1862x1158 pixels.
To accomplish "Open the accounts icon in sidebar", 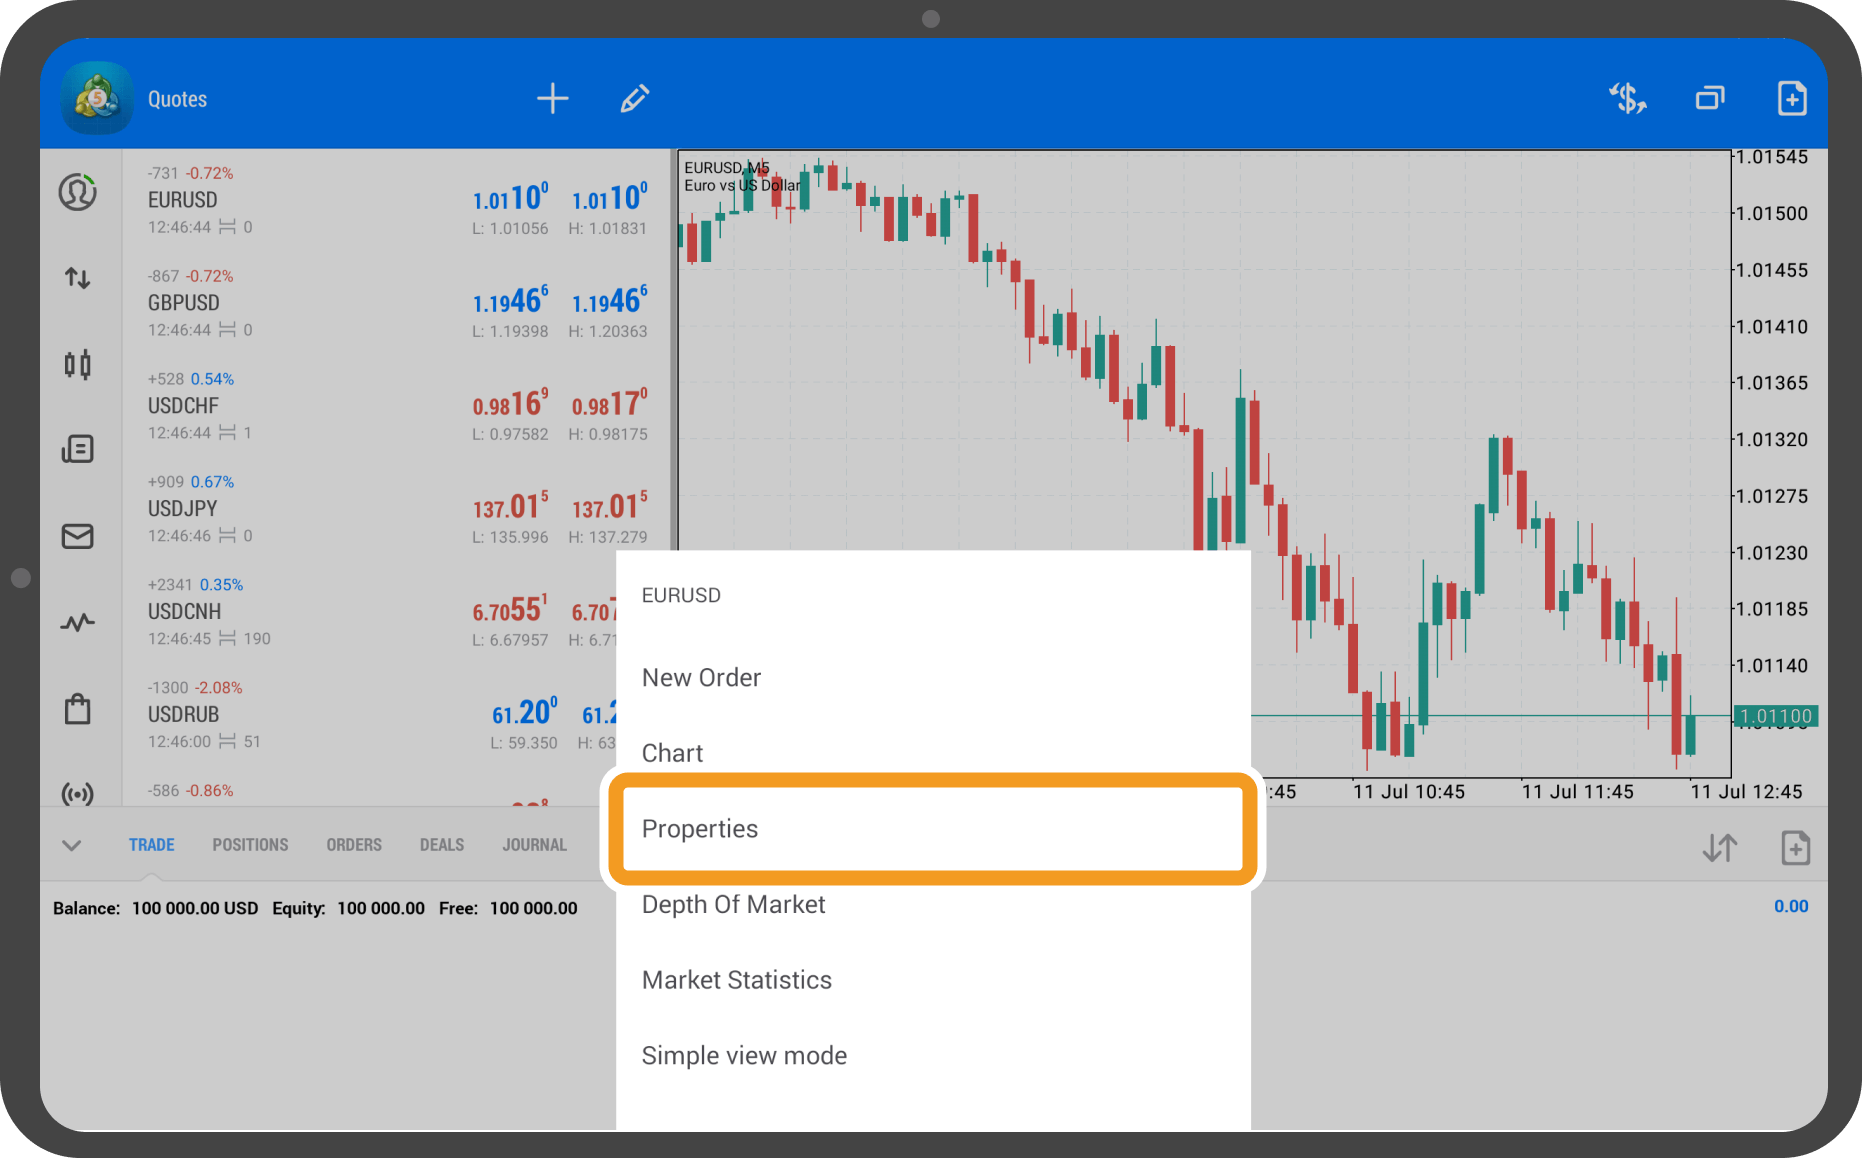I will click(x=77, y=192).
